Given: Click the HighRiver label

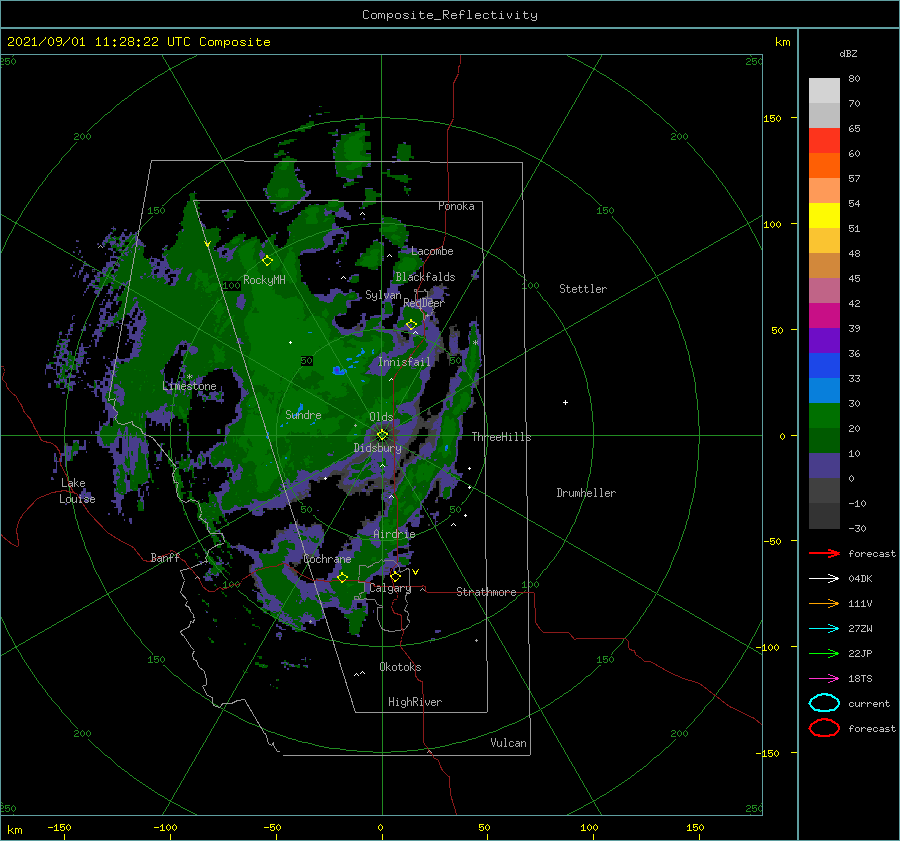Looking at the screenshot, I should [415, 702].
